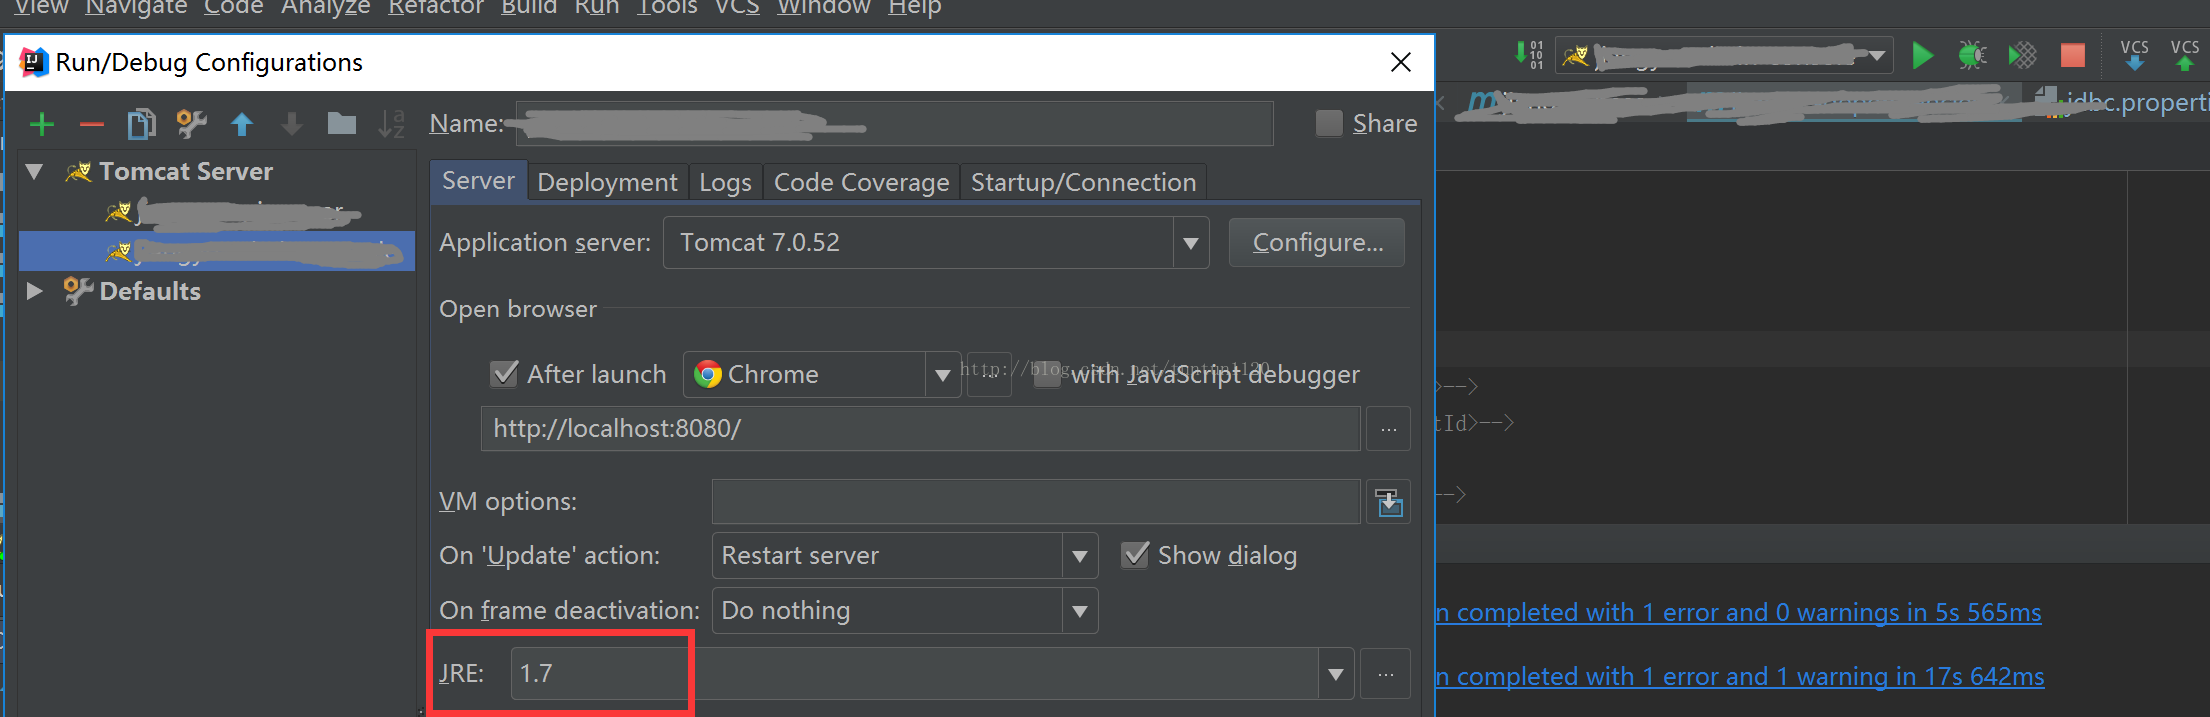Enable with JavaScript debugger checkbox
Image resolution: width=2210 pixels, height=717 pixels.
1047,374
